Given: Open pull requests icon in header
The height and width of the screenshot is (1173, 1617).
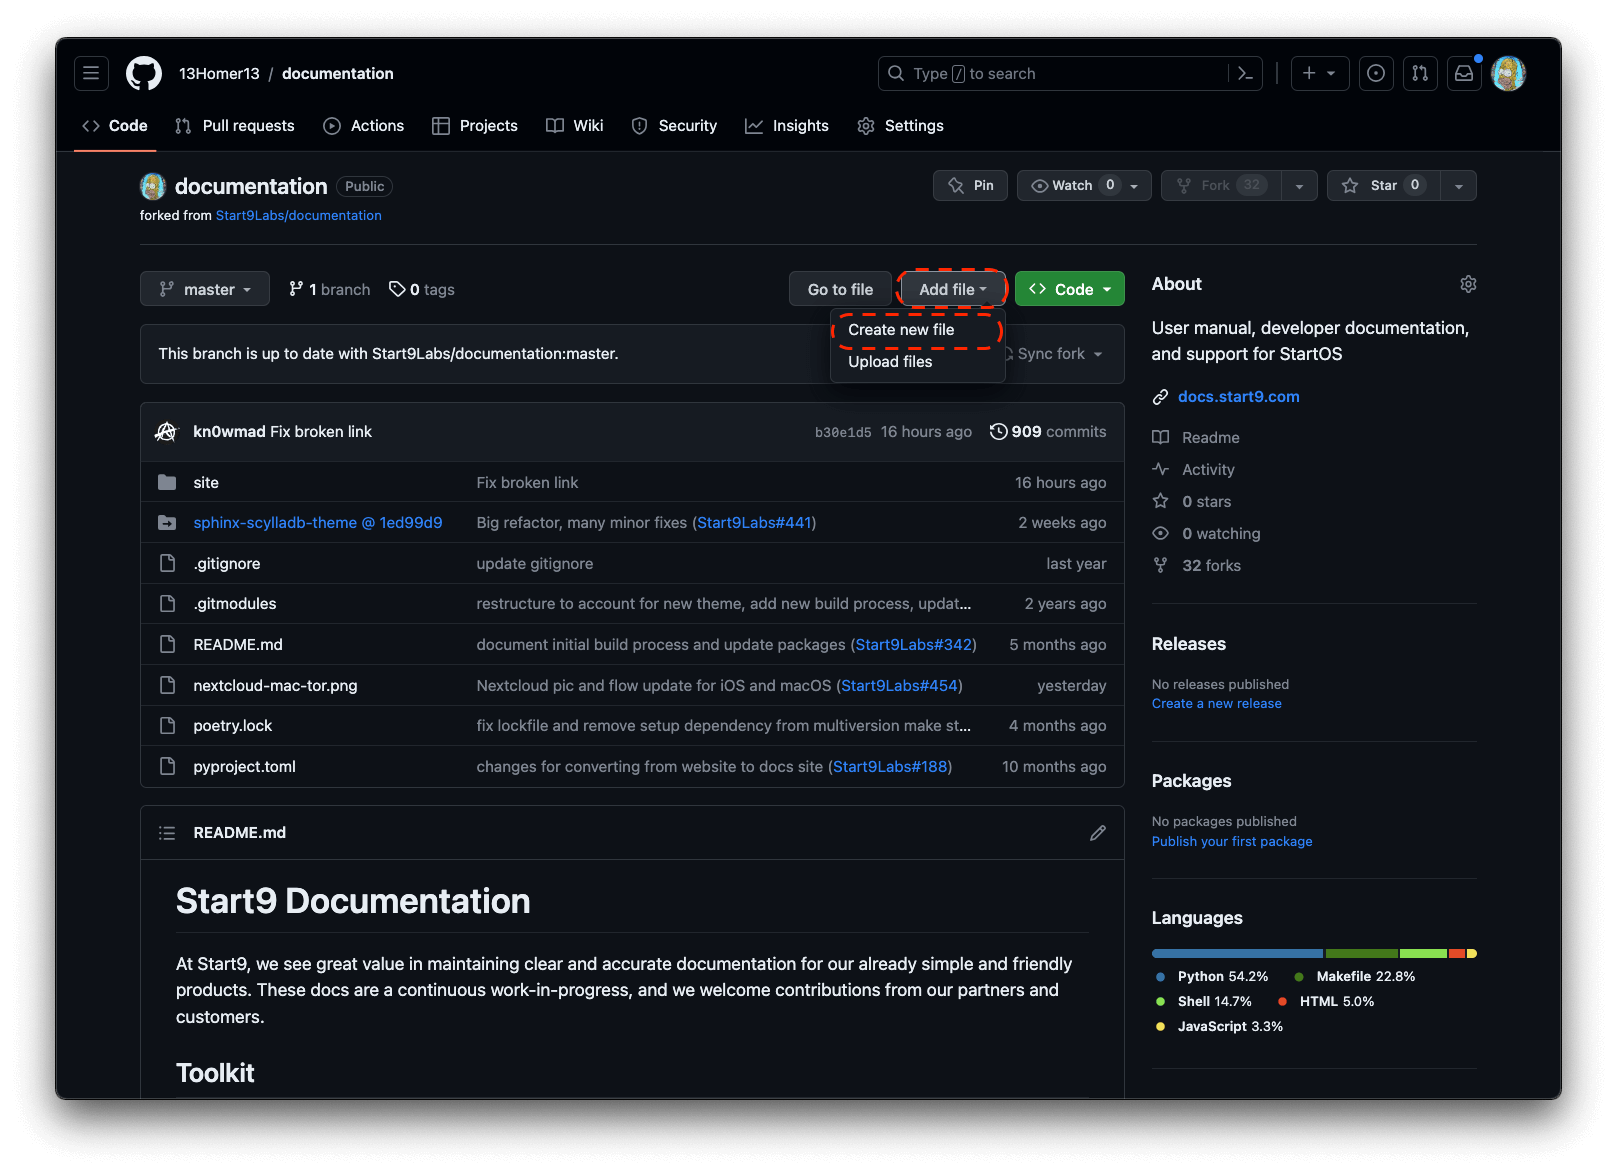Looking at the screenshot, I should click(x=1420, y=73).
